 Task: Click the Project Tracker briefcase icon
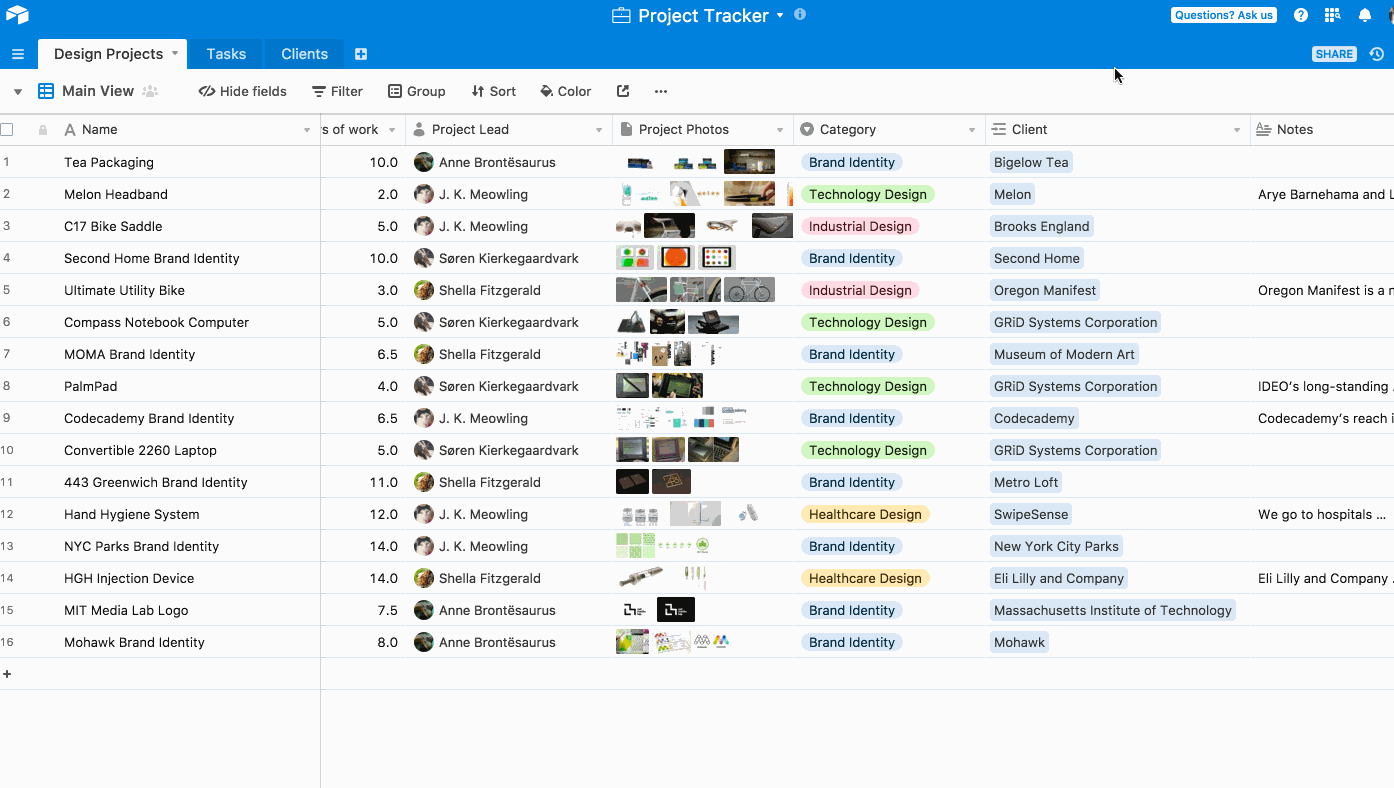(621, 15)
